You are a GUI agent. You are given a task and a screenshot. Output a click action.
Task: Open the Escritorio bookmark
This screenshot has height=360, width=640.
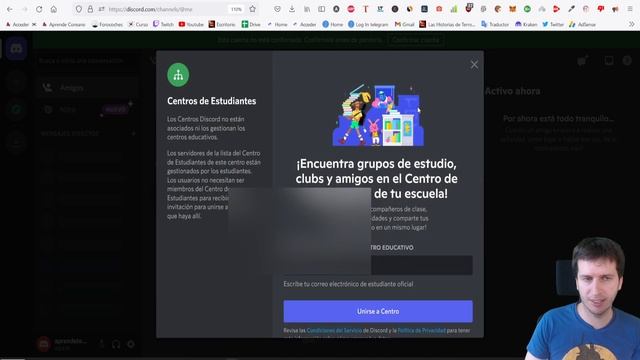222,24
